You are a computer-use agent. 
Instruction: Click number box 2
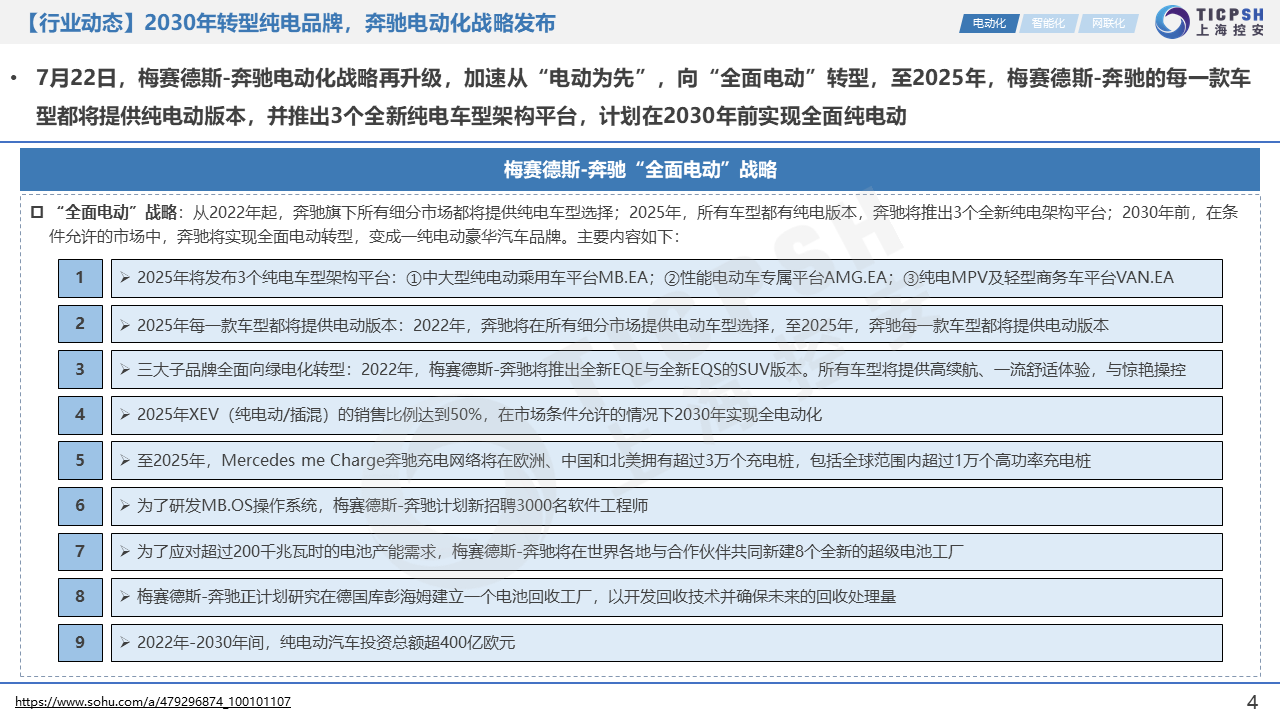coord(80,324)
